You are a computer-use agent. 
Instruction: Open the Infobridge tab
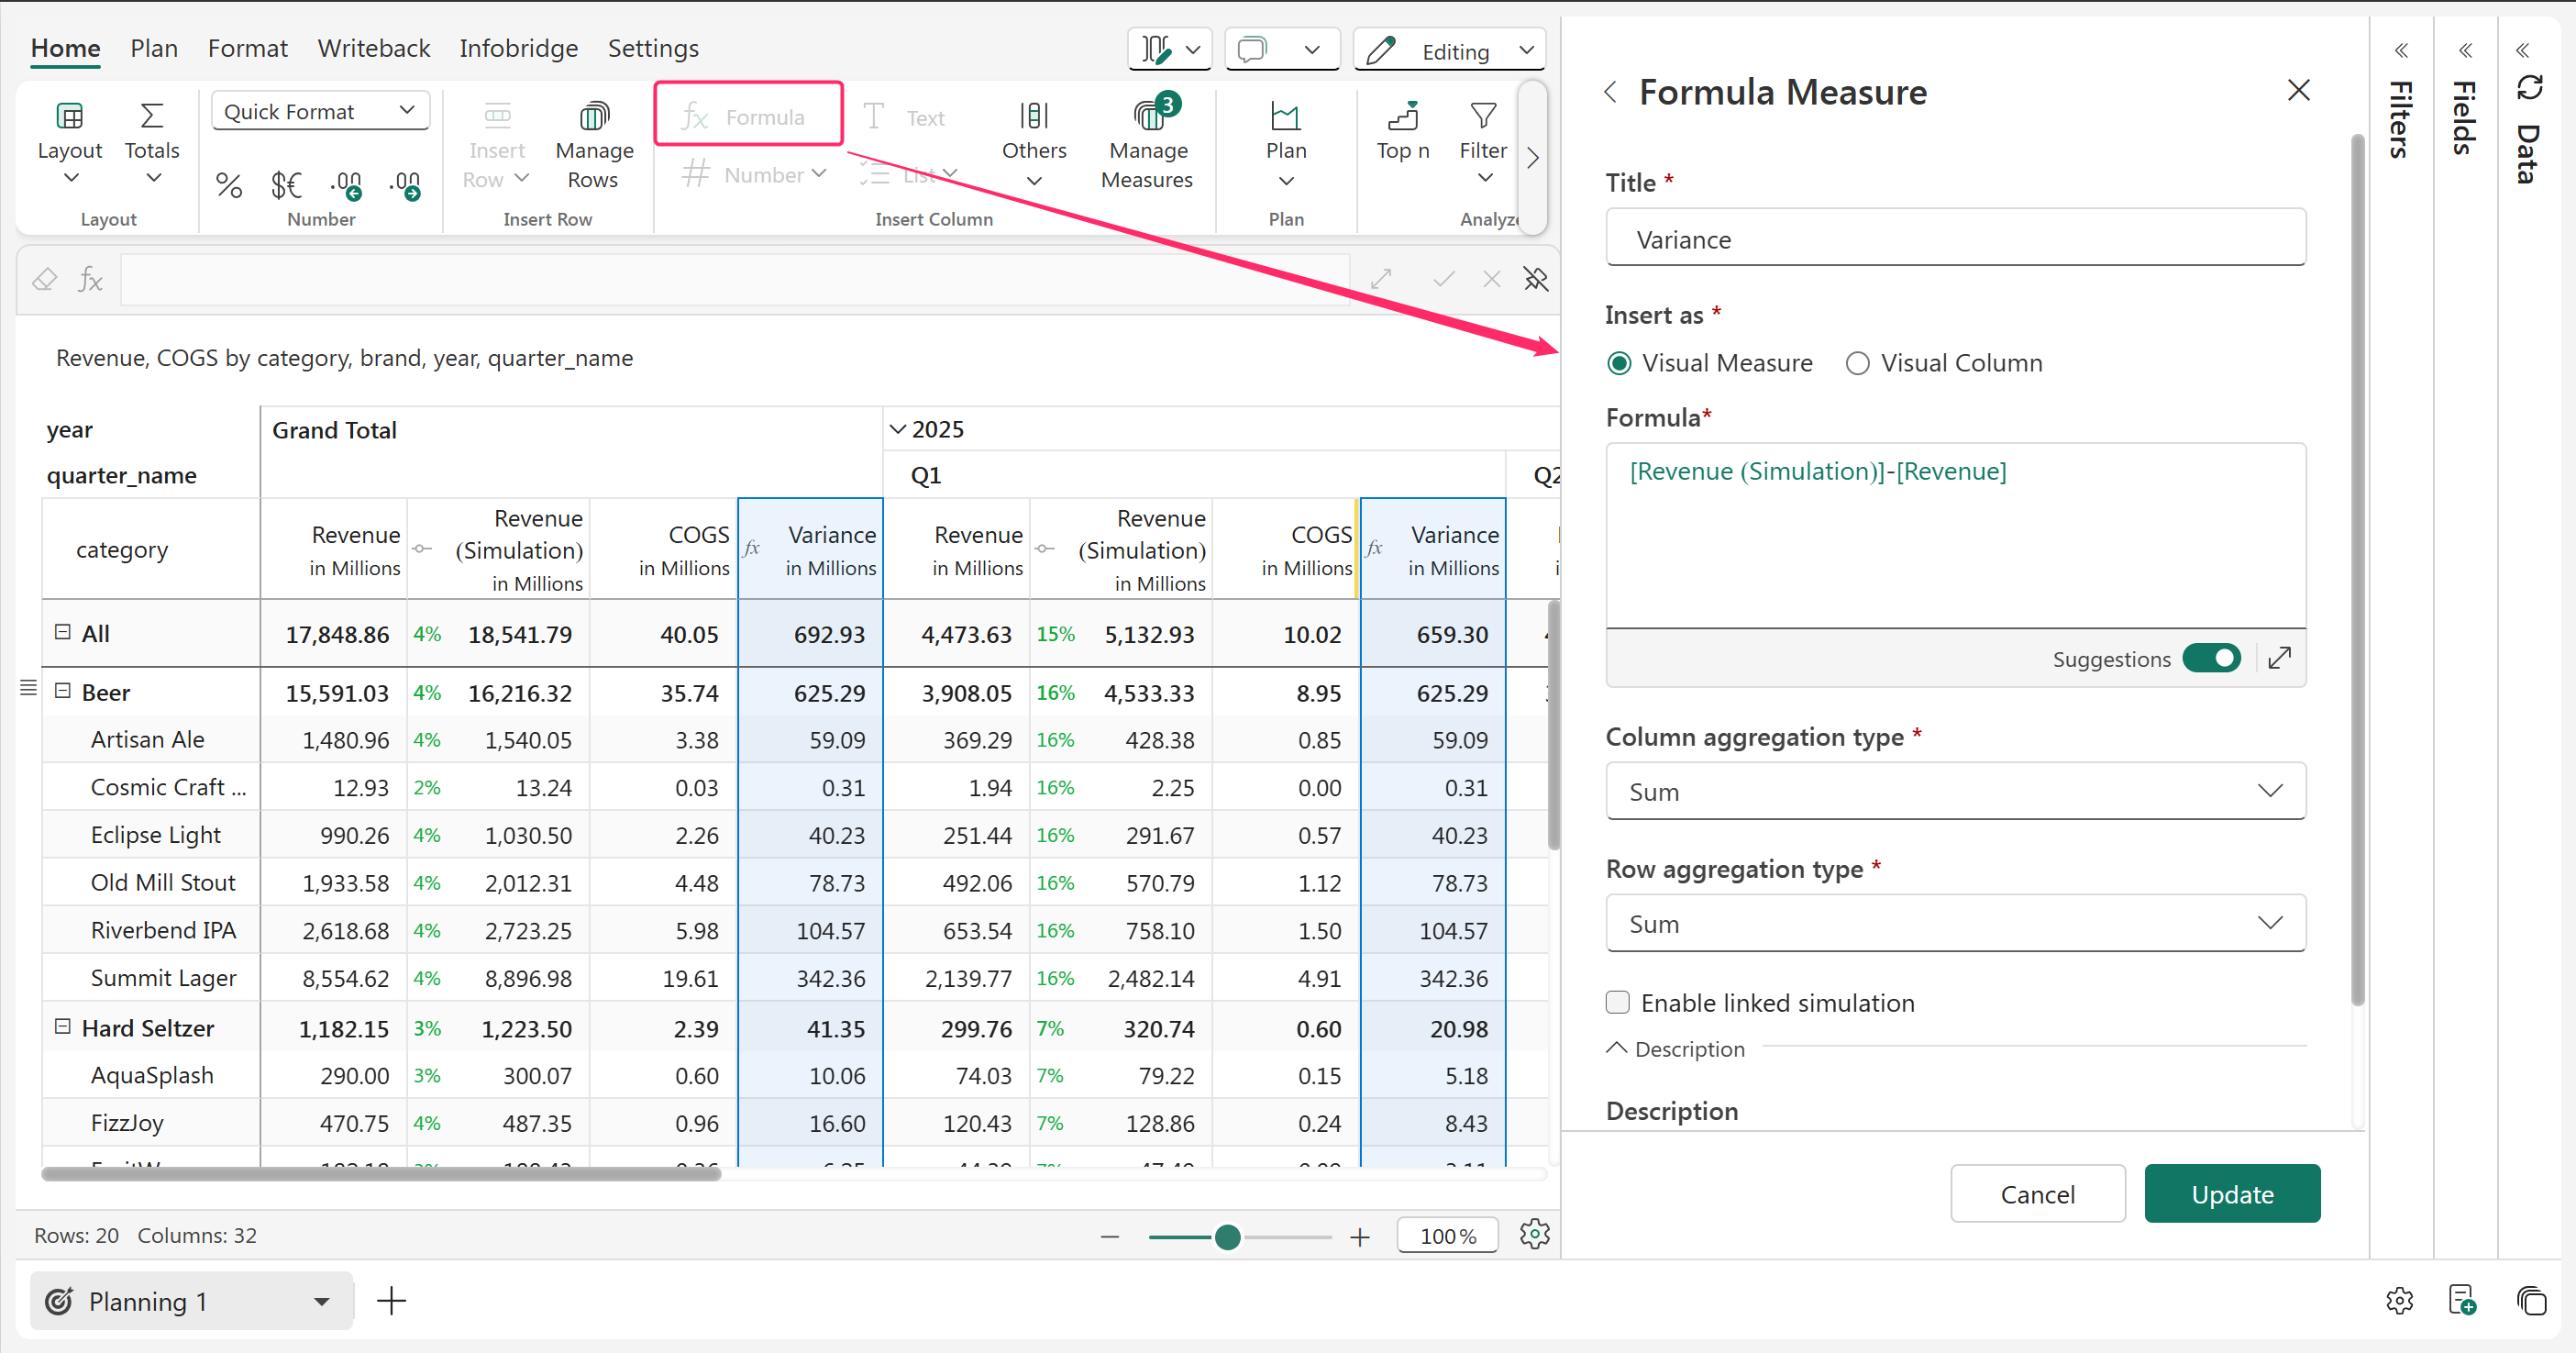pyautogui.click(x=518, y=48)
